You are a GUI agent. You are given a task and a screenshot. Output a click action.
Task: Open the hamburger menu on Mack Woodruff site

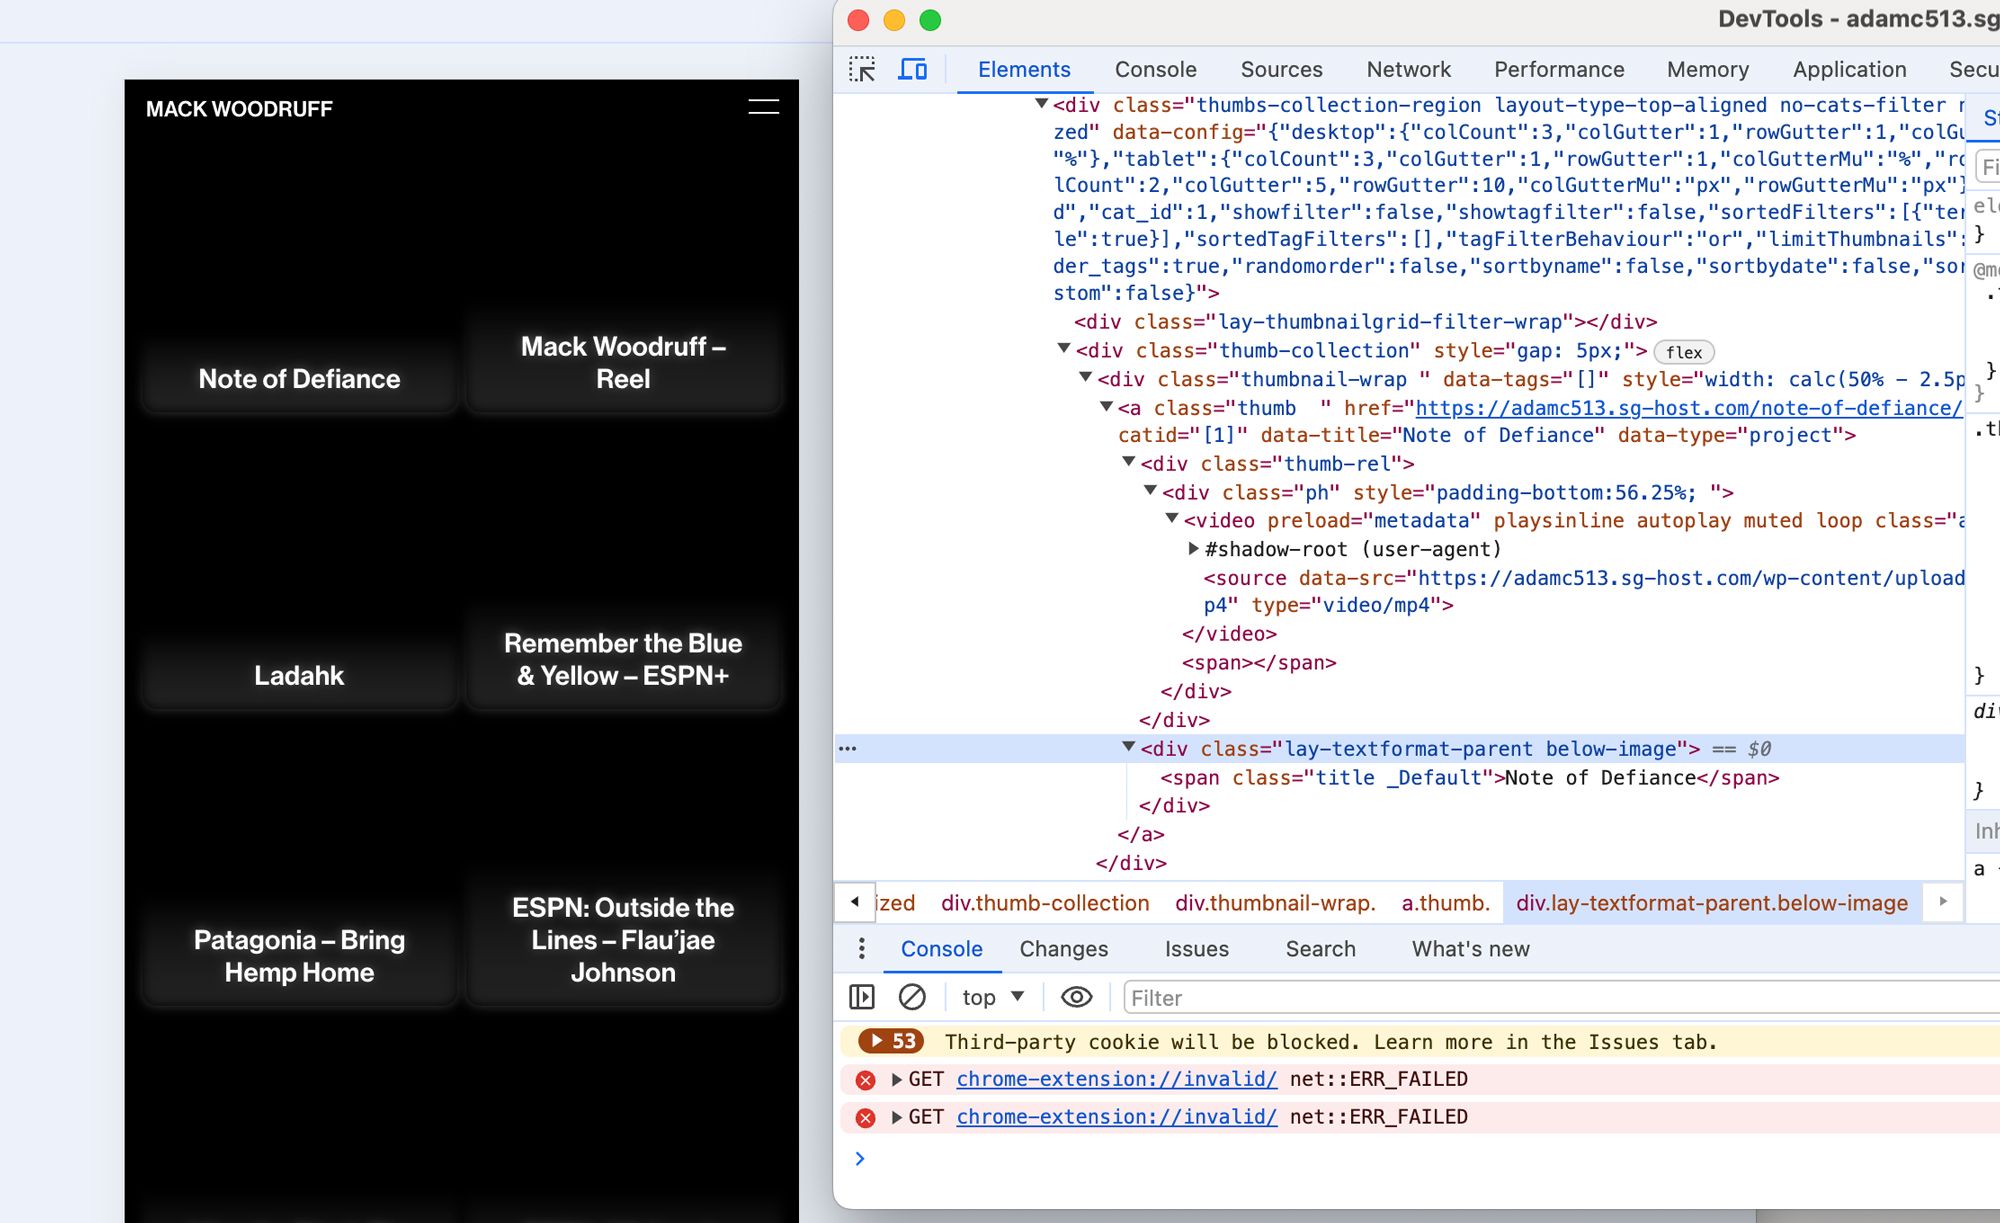tap(763, 107)
